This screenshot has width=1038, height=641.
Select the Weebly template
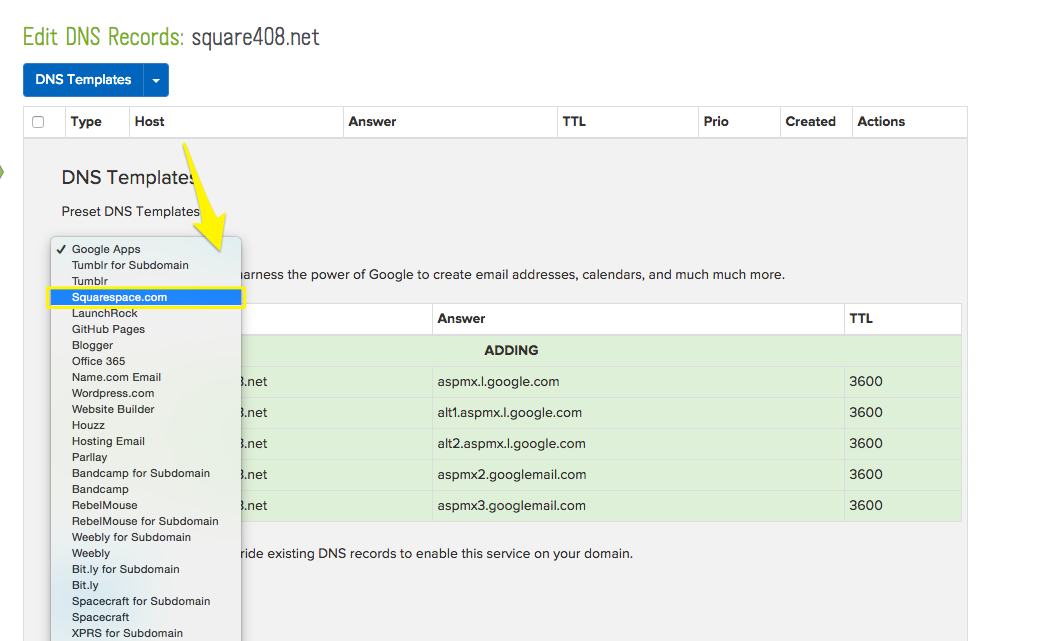pos(91,553)
